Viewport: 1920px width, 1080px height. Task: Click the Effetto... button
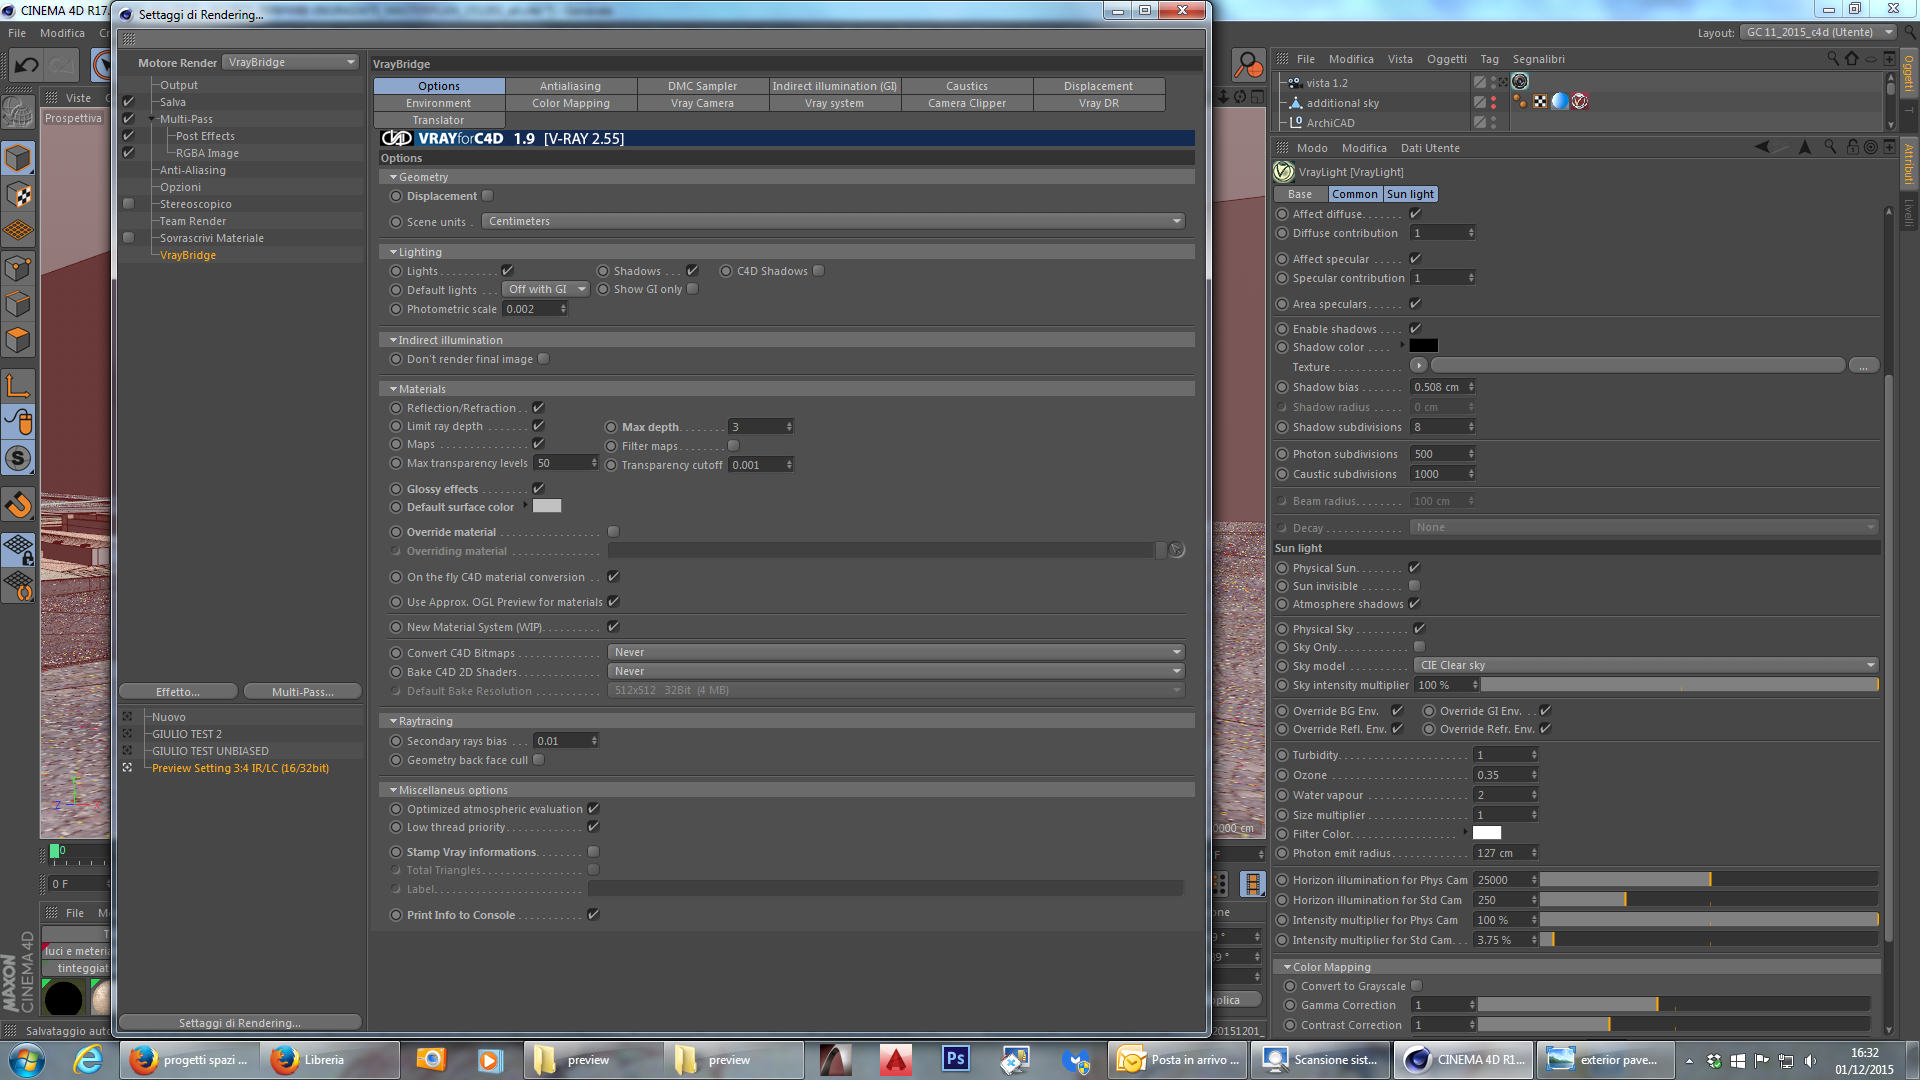point(178,692)
